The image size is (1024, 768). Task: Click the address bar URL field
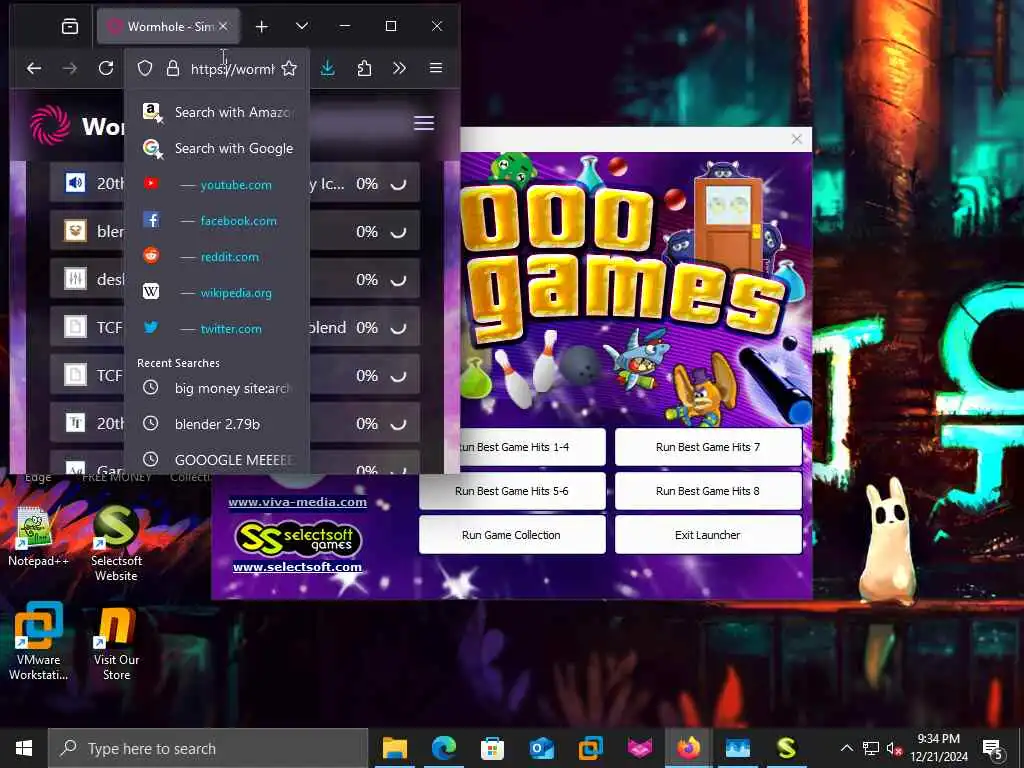tap(232, 69)
